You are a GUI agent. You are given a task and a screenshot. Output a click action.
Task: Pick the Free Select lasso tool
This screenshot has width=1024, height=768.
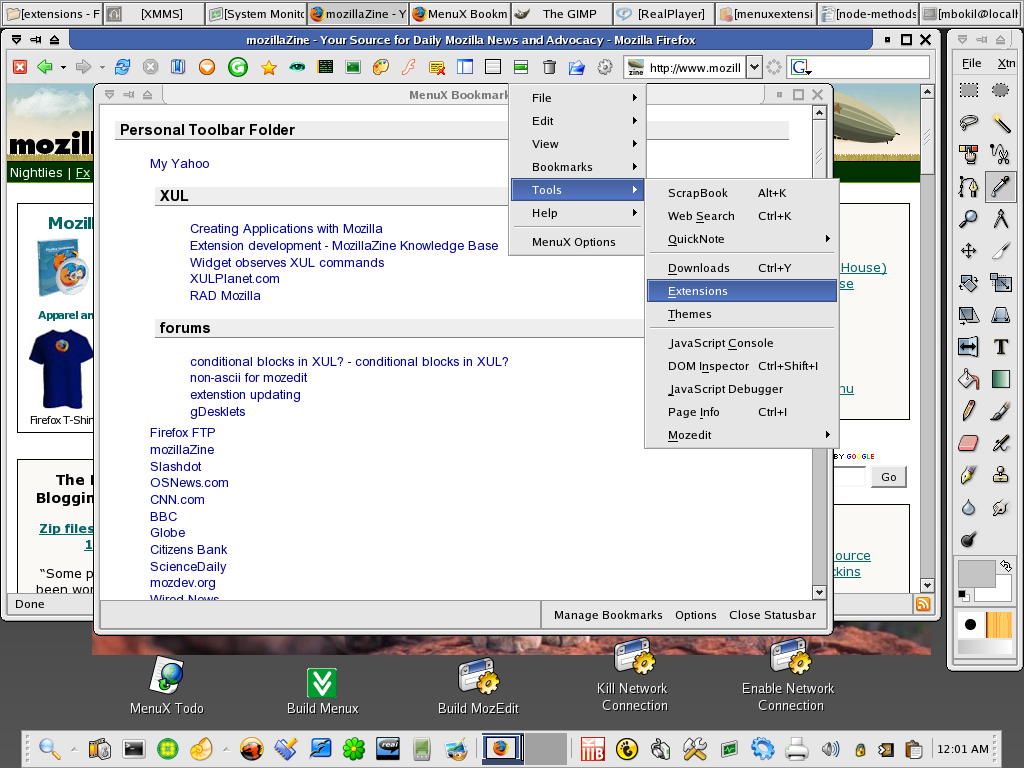click(968, 122)
